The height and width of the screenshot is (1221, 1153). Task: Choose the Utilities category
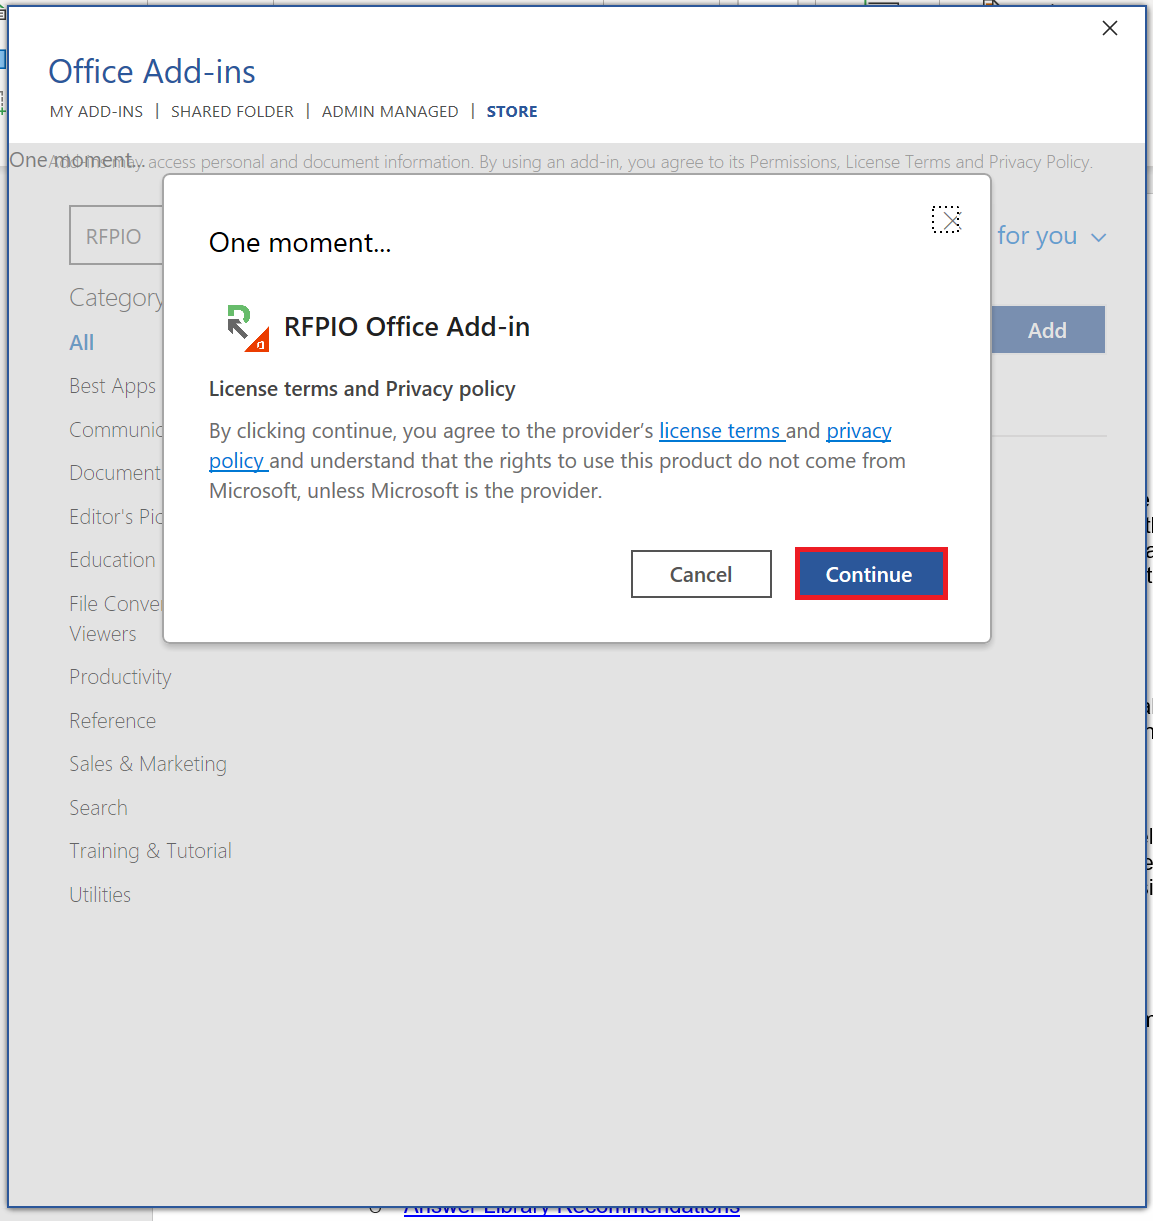point(100,895)
